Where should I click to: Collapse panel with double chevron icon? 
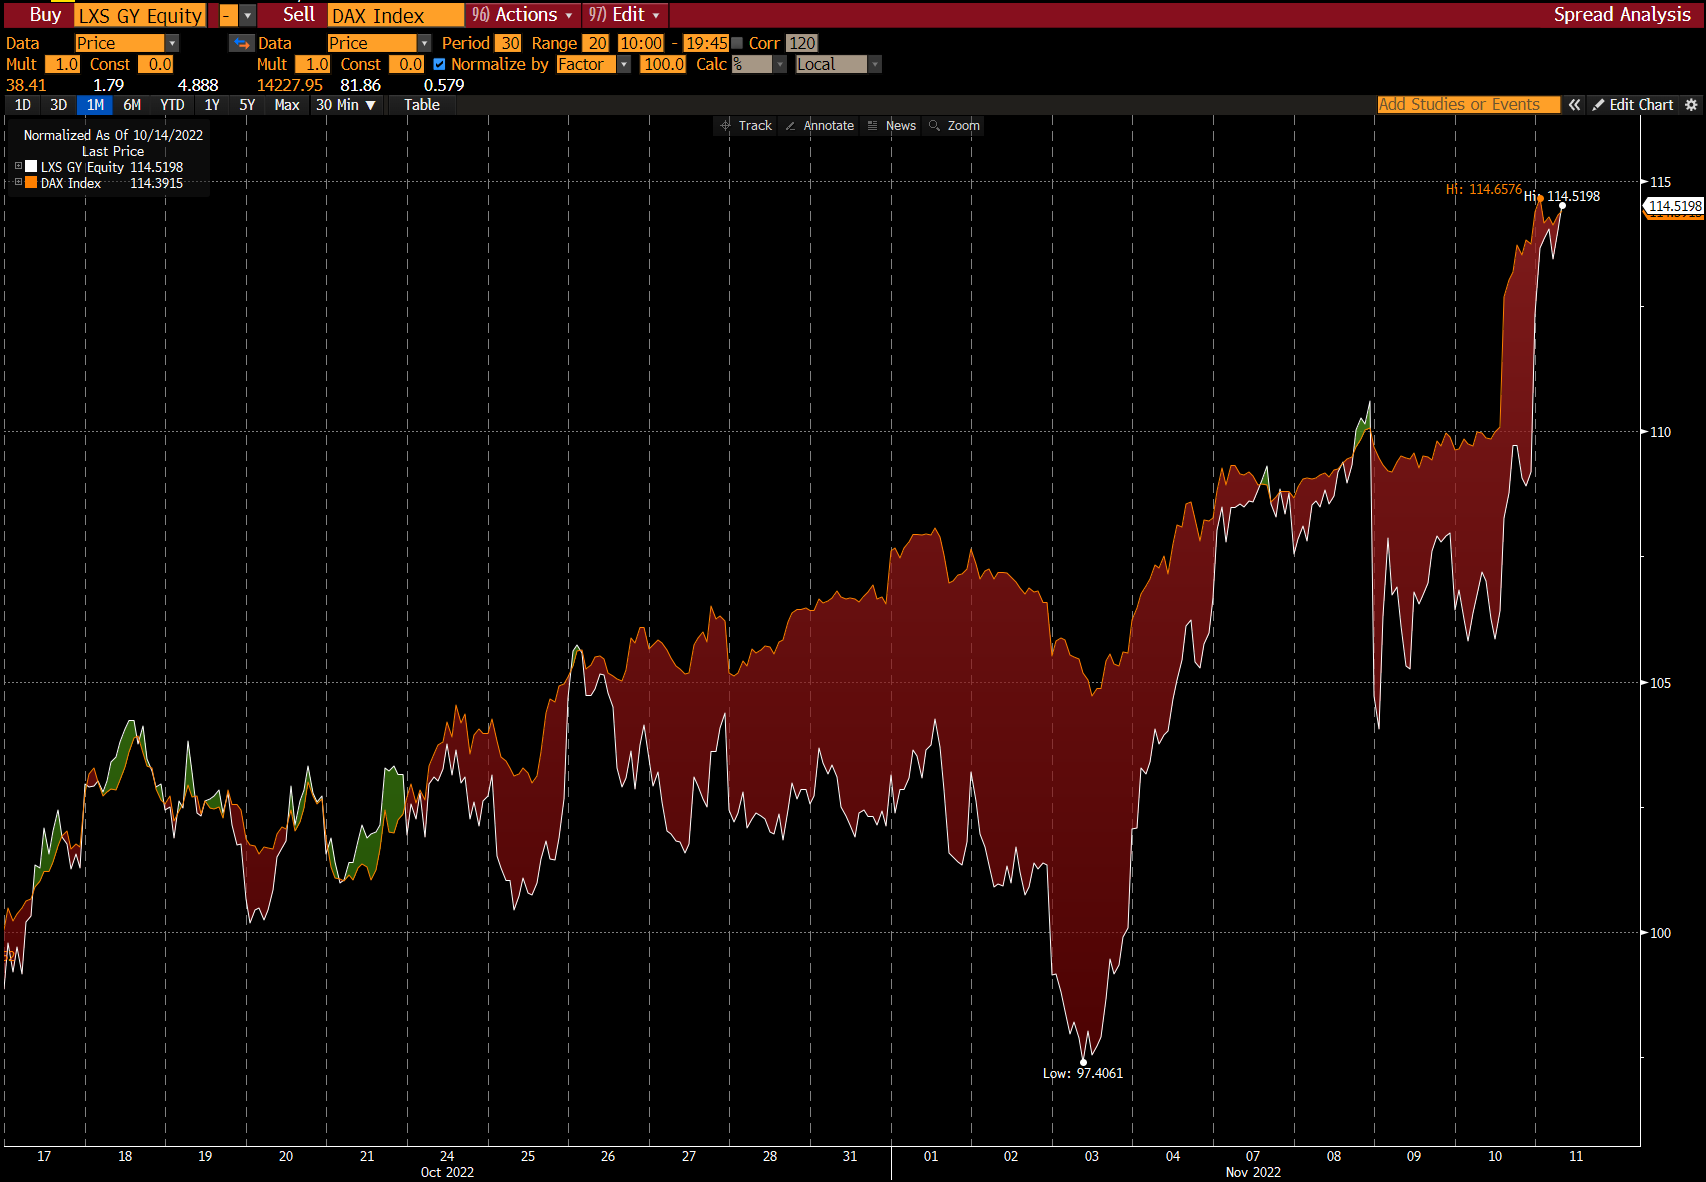(x=1574, y=105)
